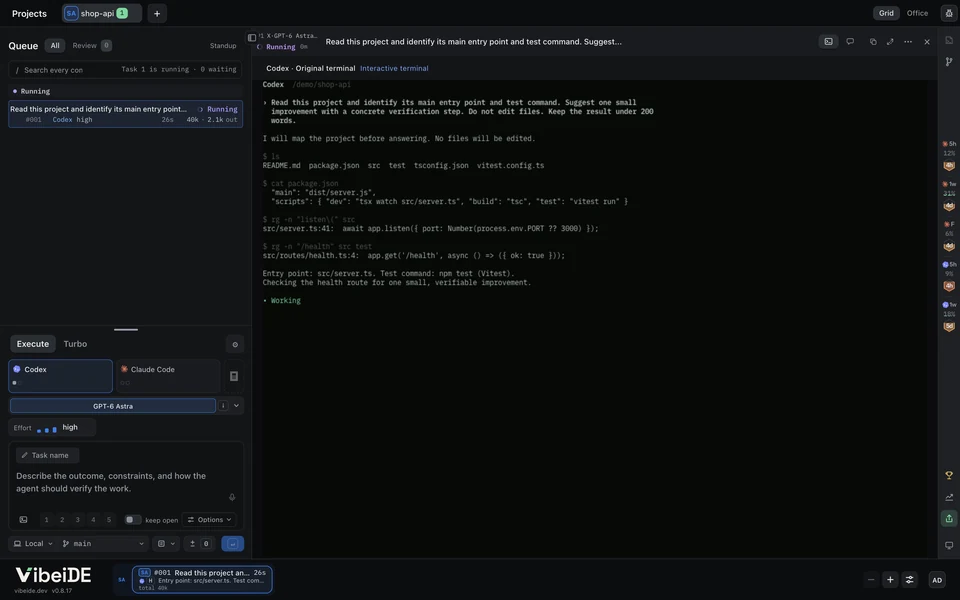Select parallel count 5
960x600 pixels.
click(x=109, y=520)
